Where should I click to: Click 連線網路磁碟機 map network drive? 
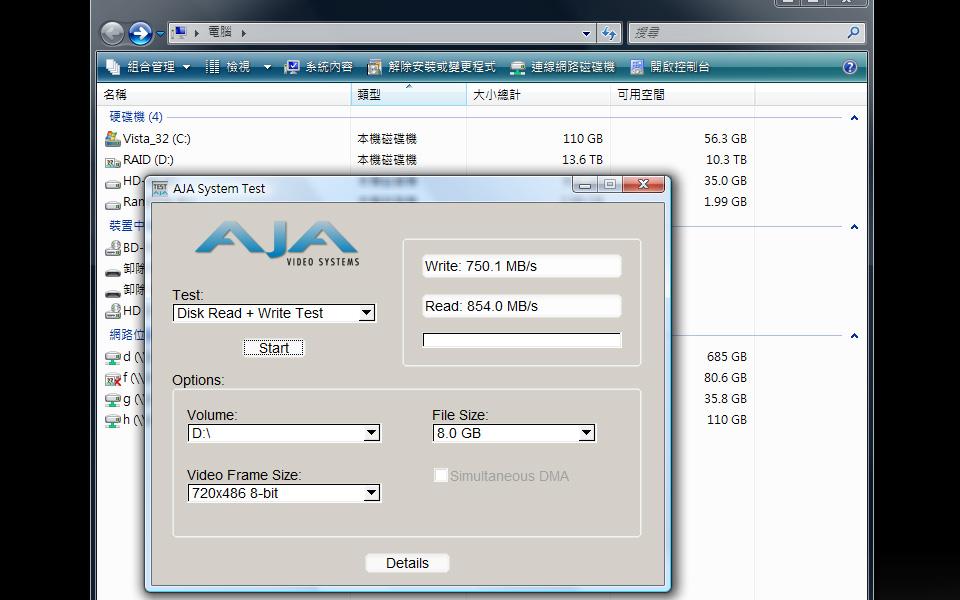[x=563, y=67]
